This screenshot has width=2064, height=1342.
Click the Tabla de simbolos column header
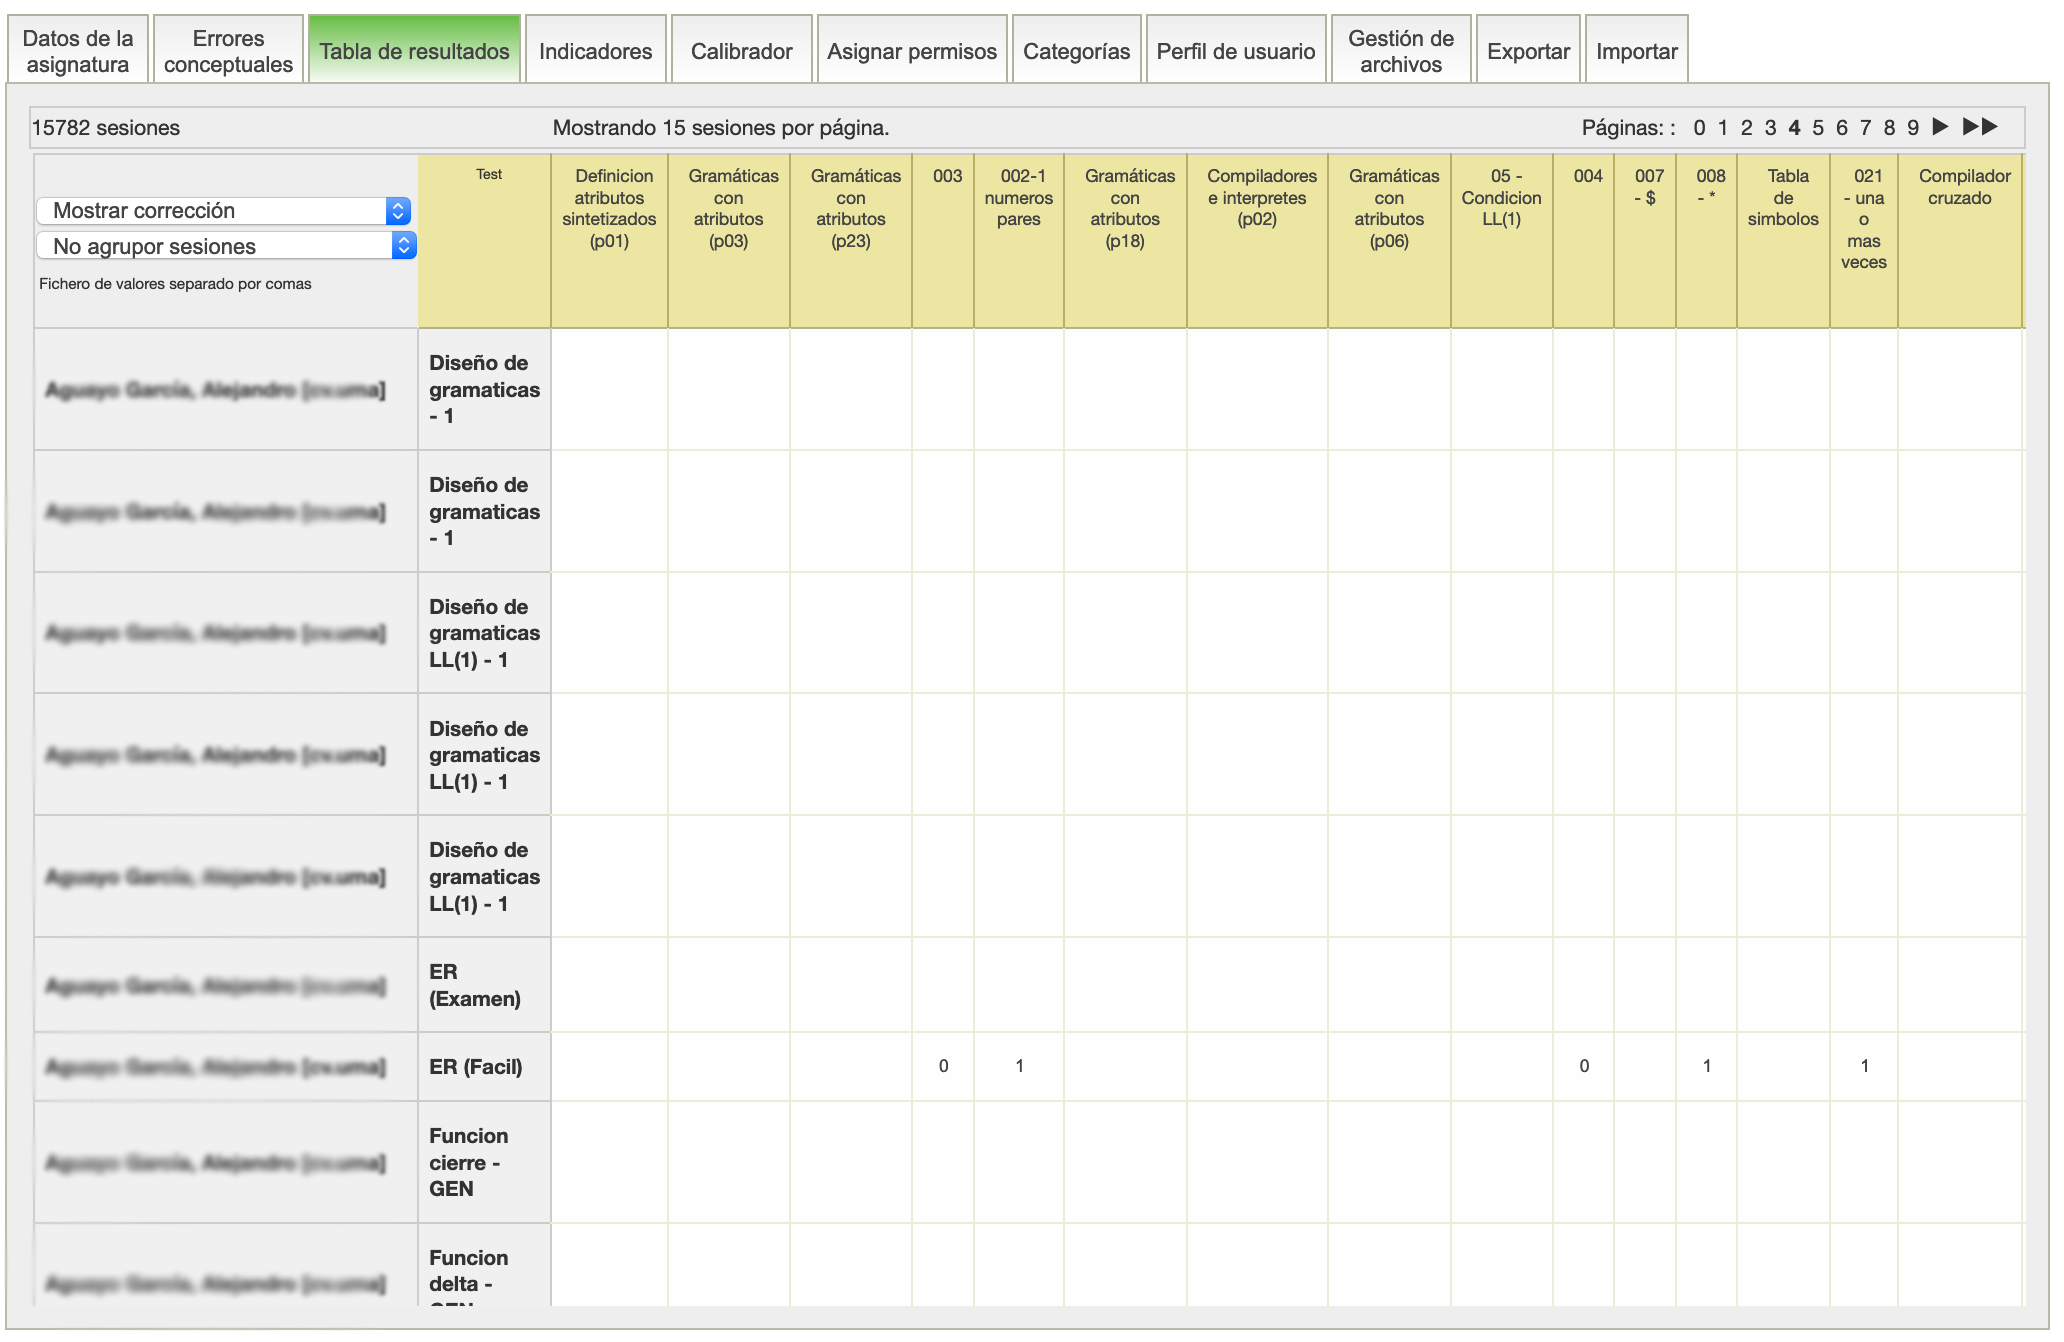[1782, 197]
